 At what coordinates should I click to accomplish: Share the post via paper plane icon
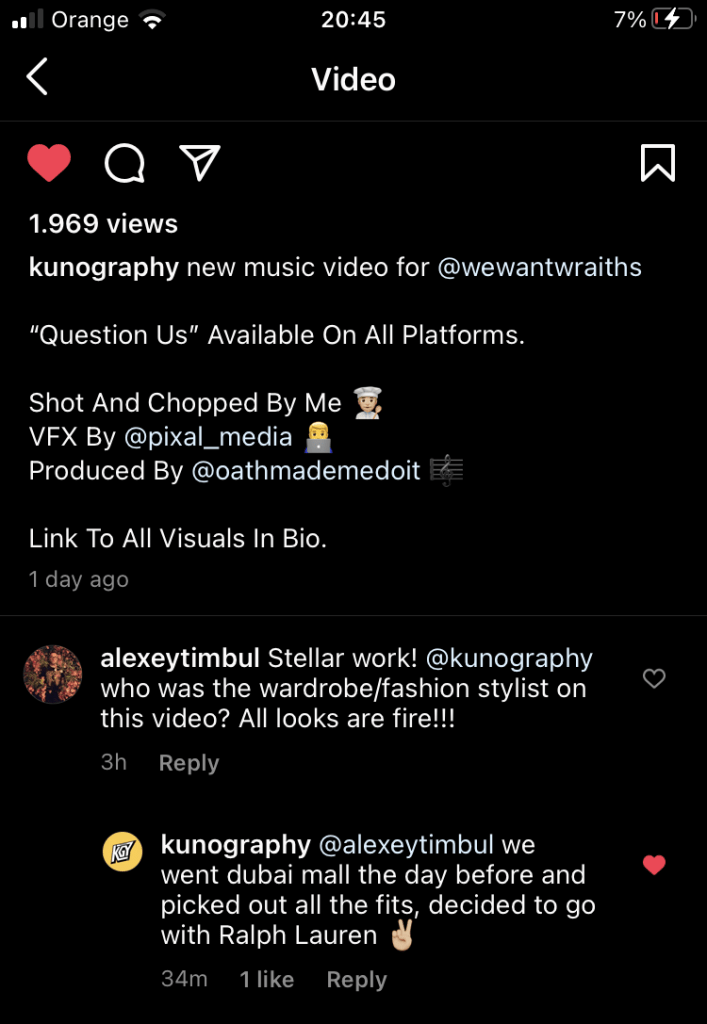(x=200, y=163)
